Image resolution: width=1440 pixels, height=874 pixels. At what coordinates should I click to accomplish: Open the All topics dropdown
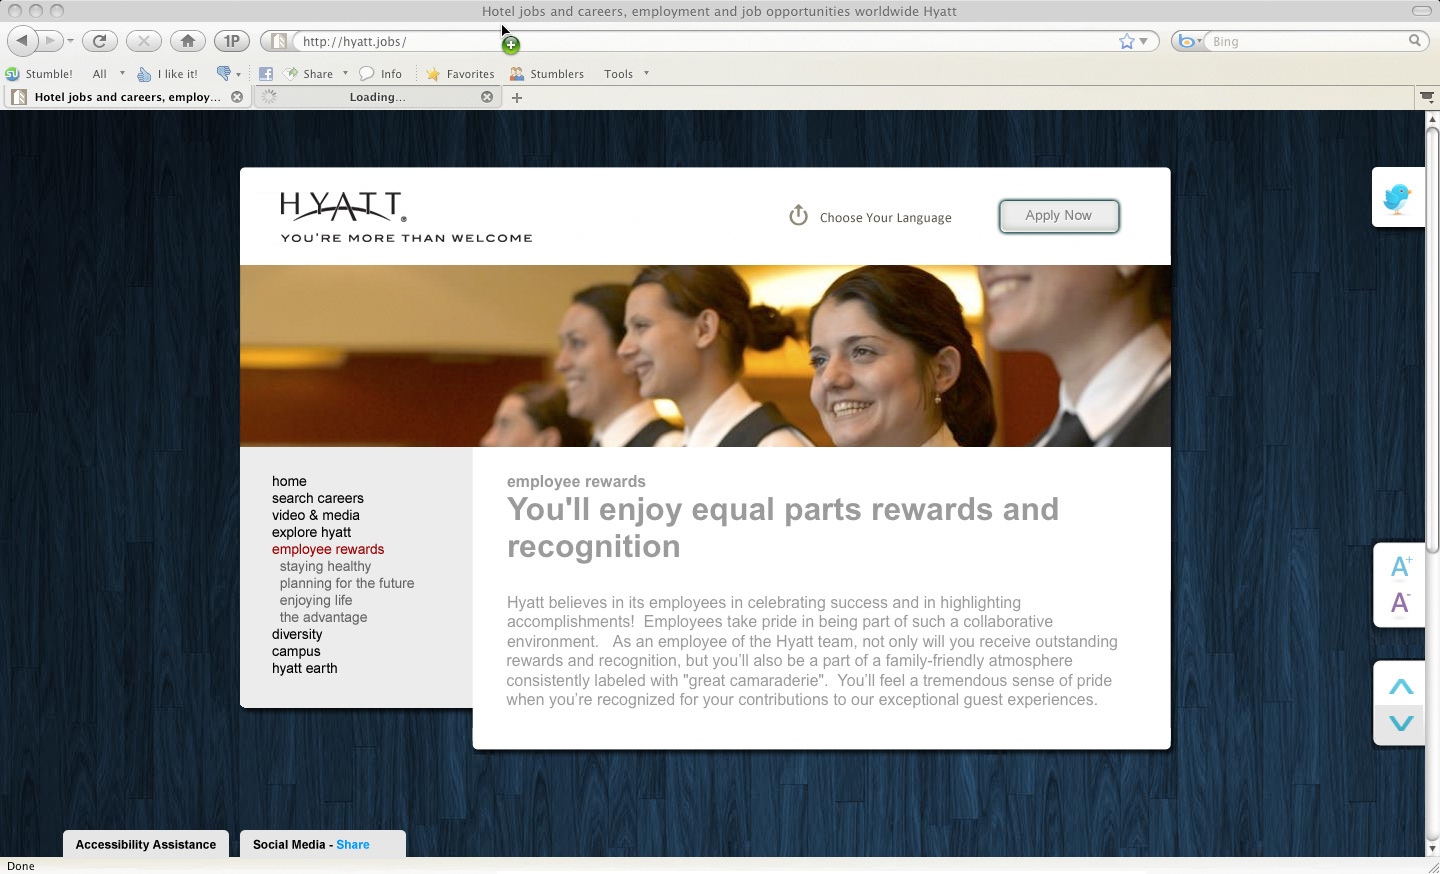[x=108, y=73]
